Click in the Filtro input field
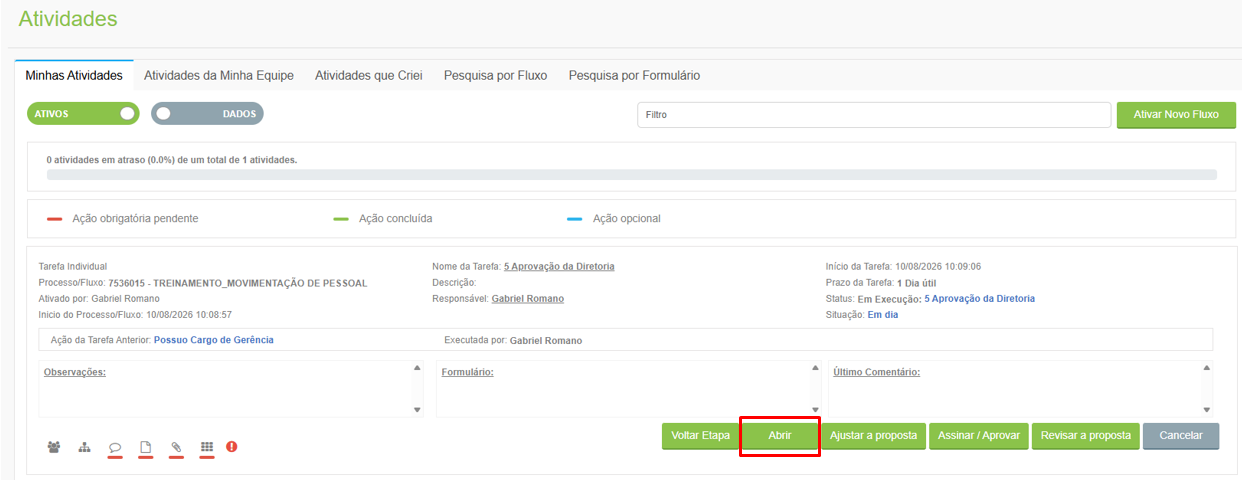 coord(874,115)
